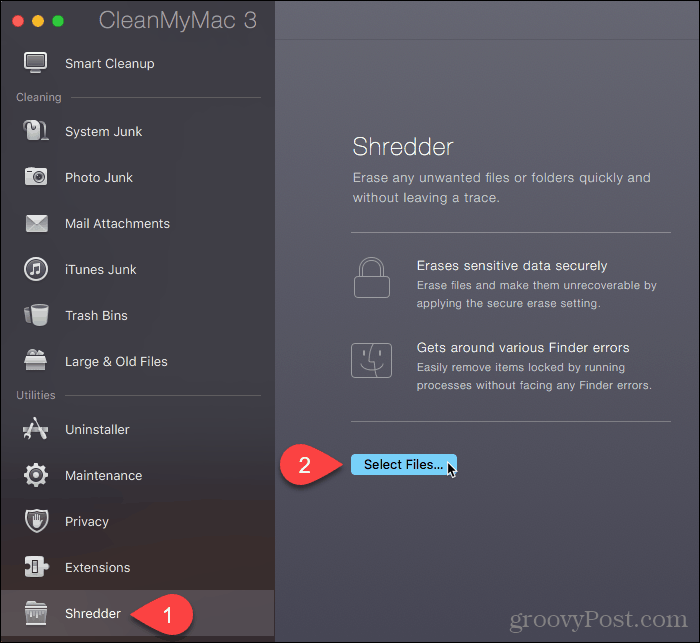The image size is (700, 643).
Task: Click the System Junk icon
Action: point(36,131)
